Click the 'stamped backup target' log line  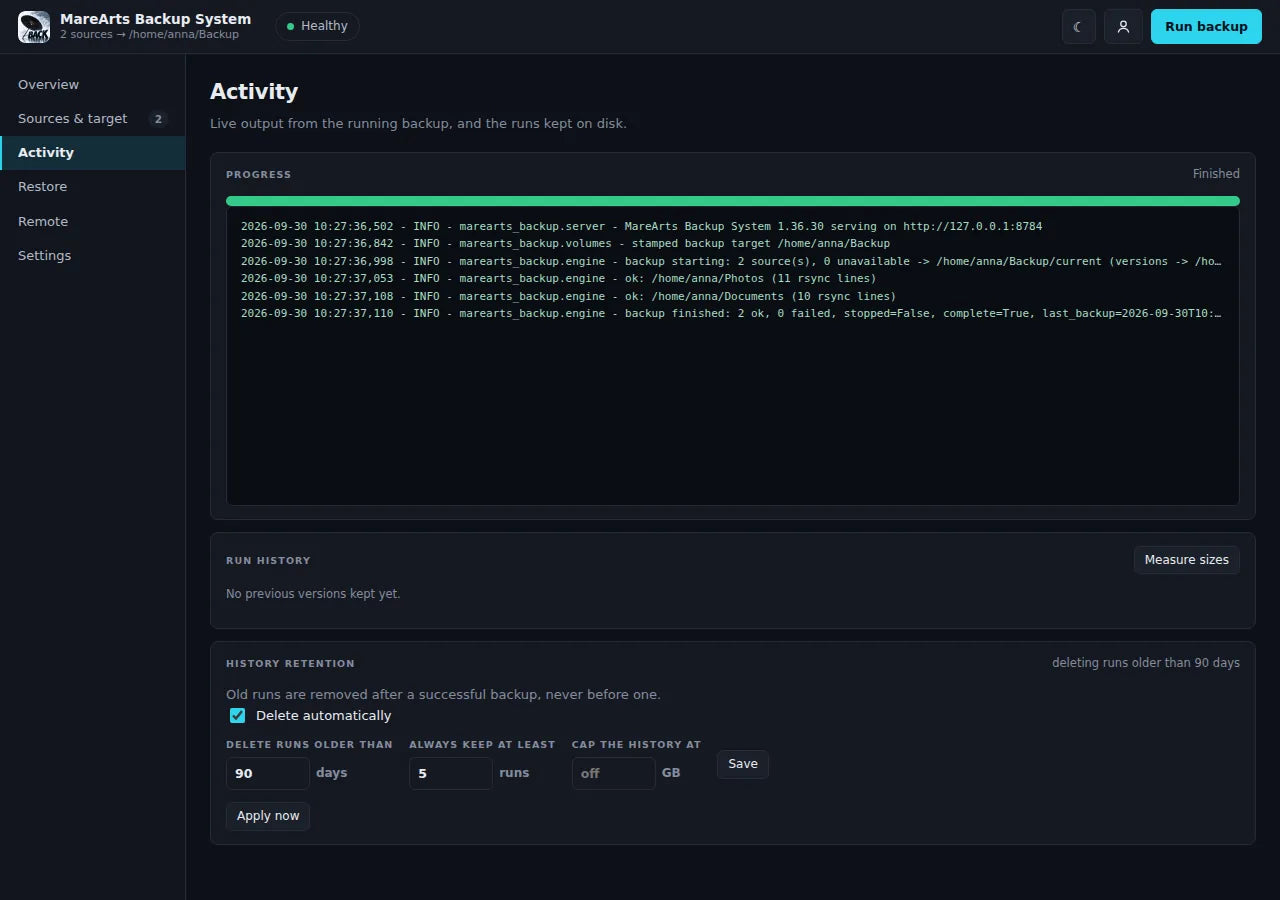[x=565, y=244]
